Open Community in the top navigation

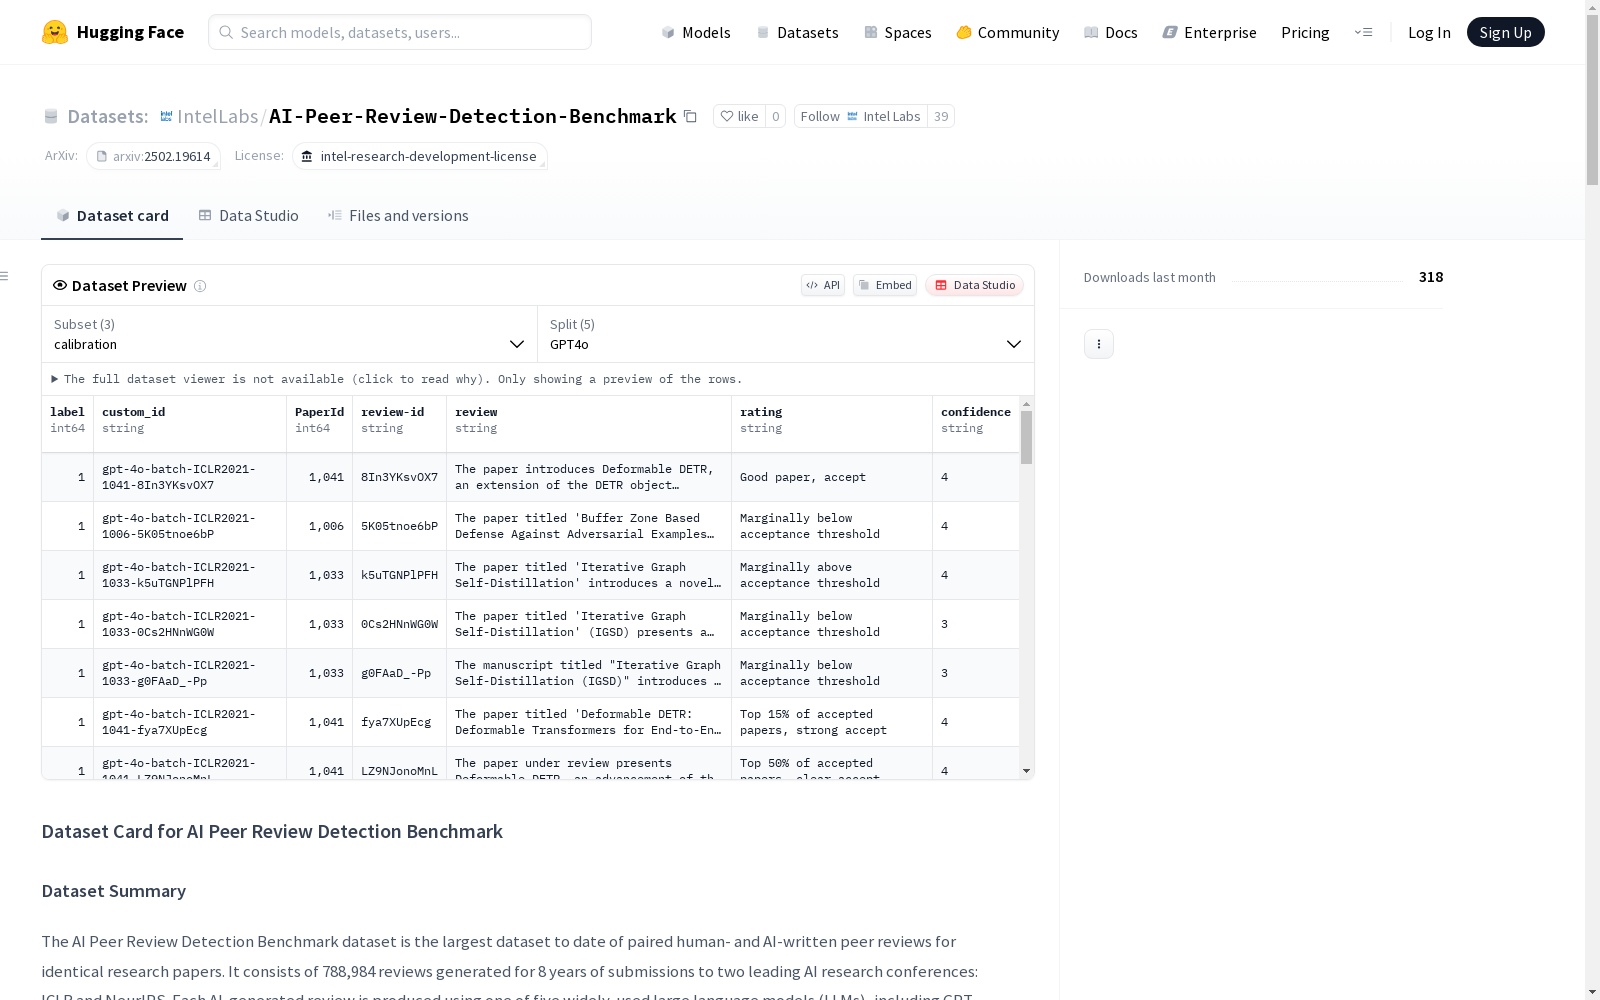(1008, 32)
